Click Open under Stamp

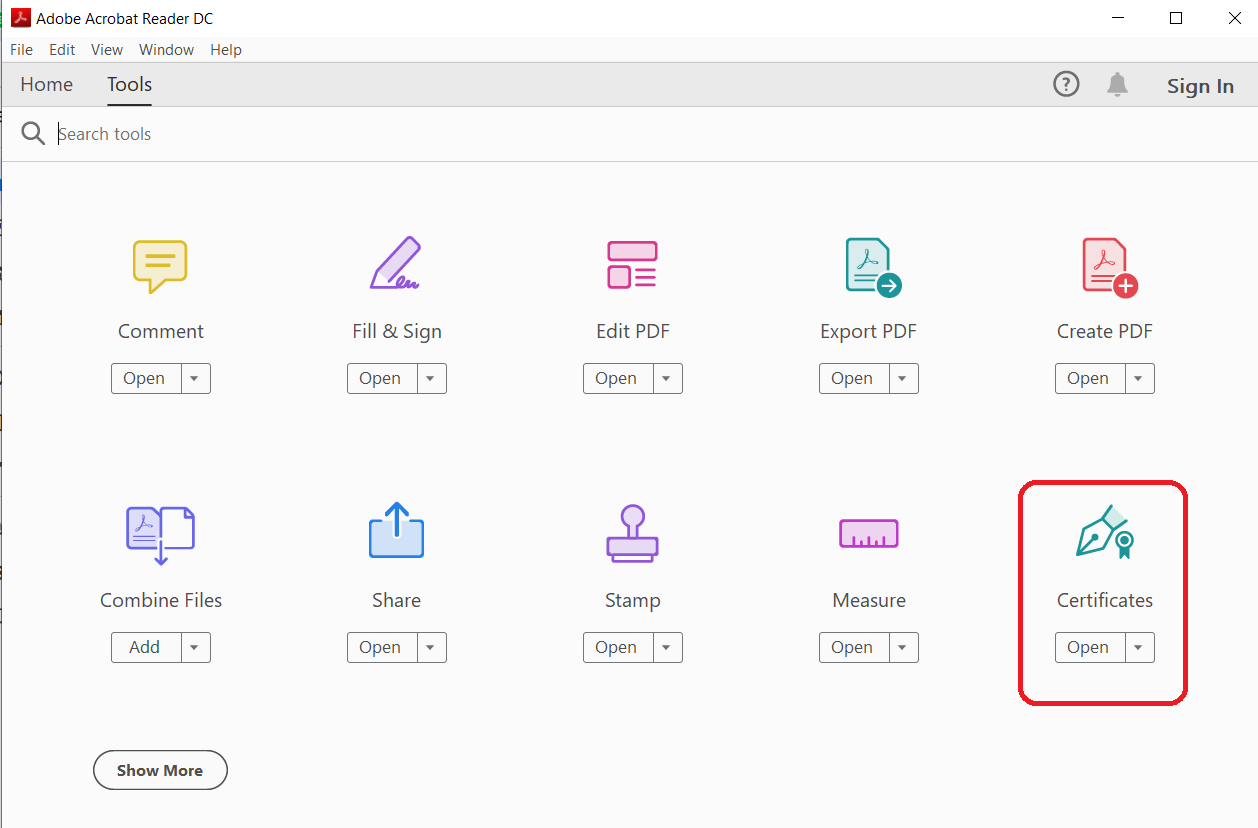tap(617, 648)
